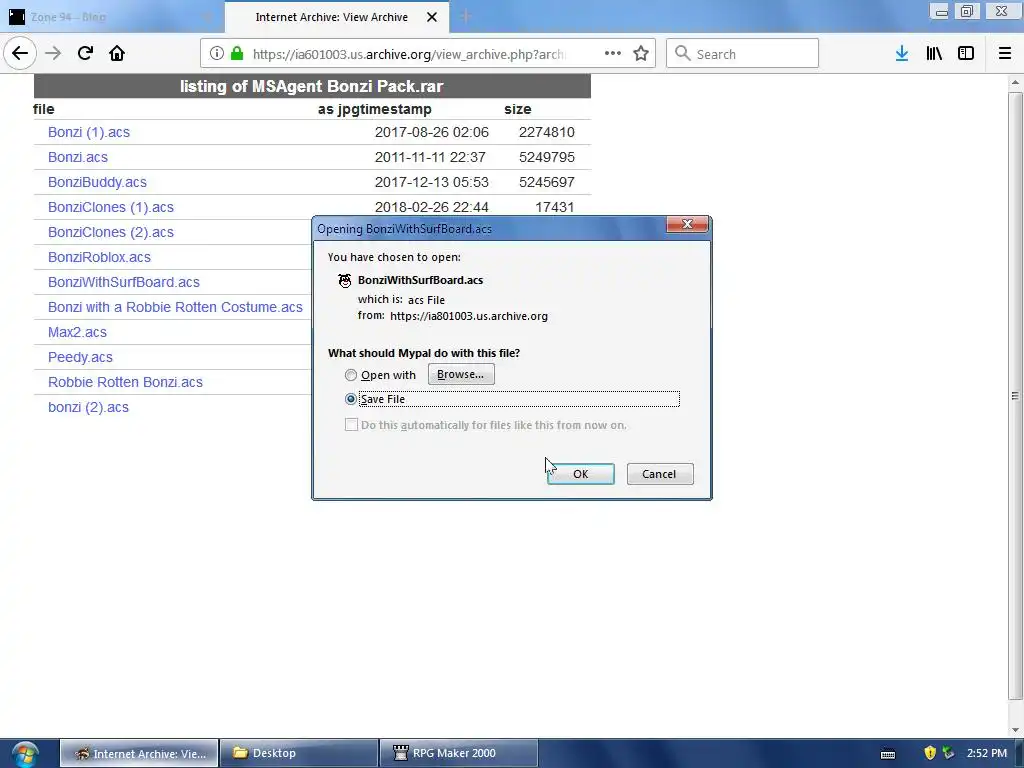Open the on-screen keyboard tray icon
The height and width of the screenshot is (768, 1024).
(888, 754)
